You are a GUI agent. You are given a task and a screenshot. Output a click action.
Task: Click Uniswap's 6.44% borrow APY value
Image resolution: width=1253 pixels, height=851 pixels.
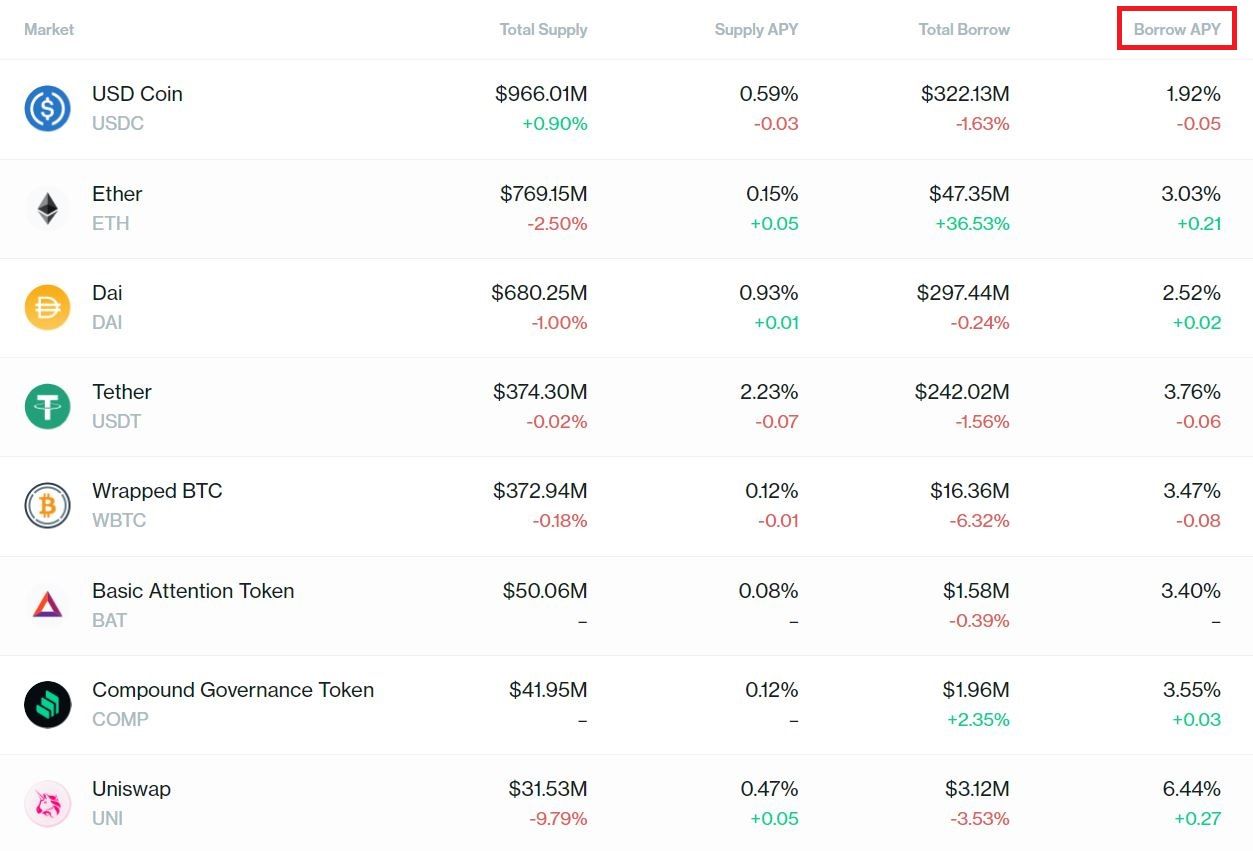coord(1191,789)
